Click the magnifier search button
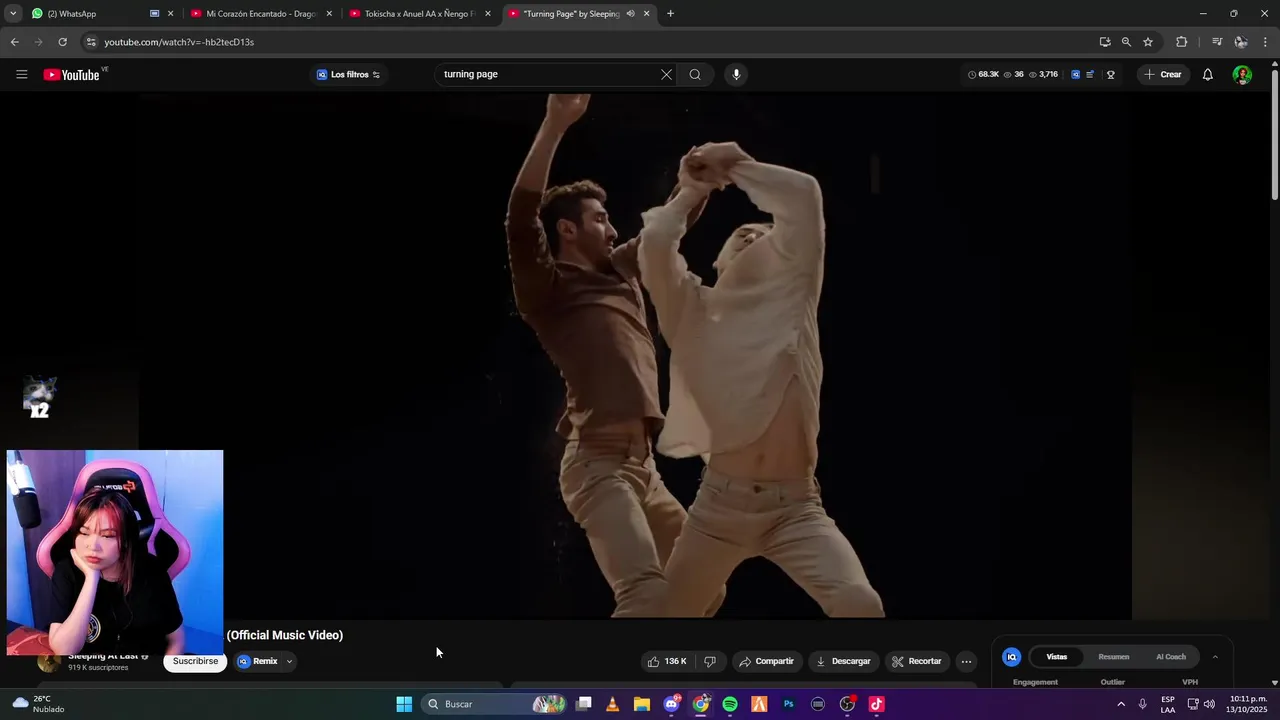This screenshot has width=1280, height=720. pos(695,75)
